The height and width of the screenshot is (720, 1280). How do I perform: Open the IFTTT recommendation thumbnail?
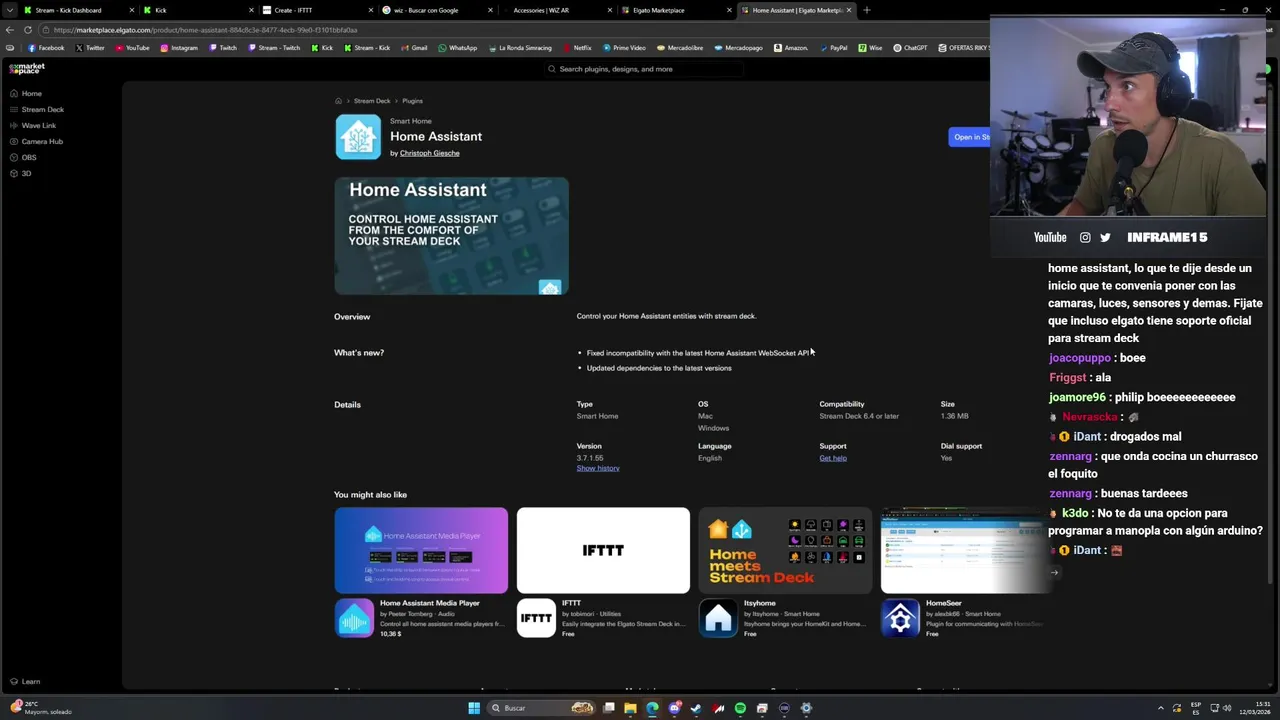[x=603, y=550]
